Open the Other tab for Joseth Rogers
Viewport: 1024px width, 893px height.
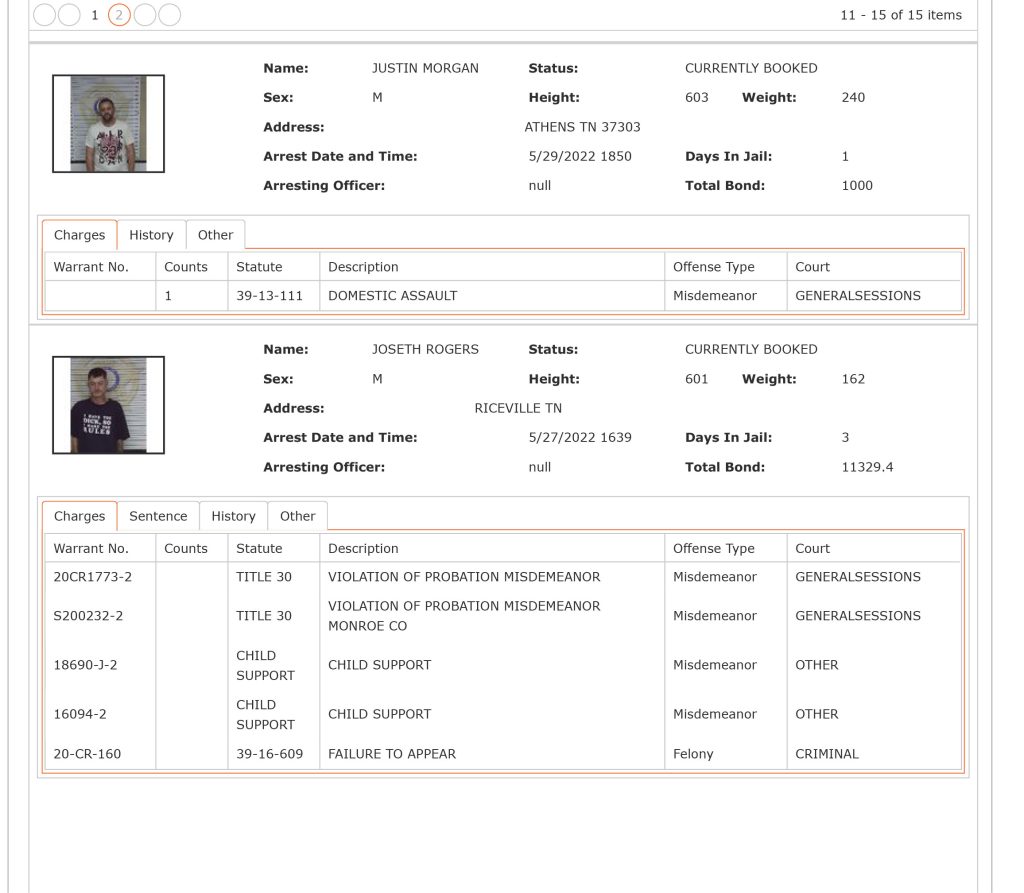click(298, 516)
